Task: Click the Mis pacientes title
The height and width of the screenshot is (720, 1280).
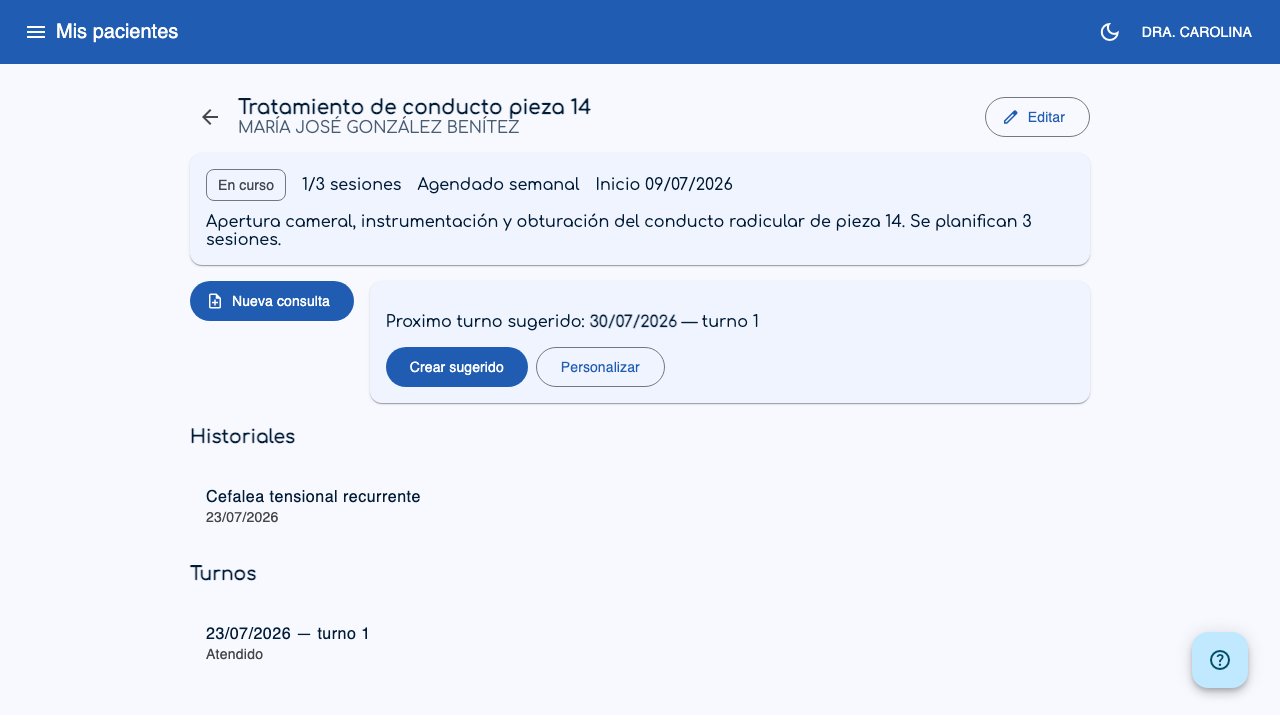Action: (x=117, y=32)
